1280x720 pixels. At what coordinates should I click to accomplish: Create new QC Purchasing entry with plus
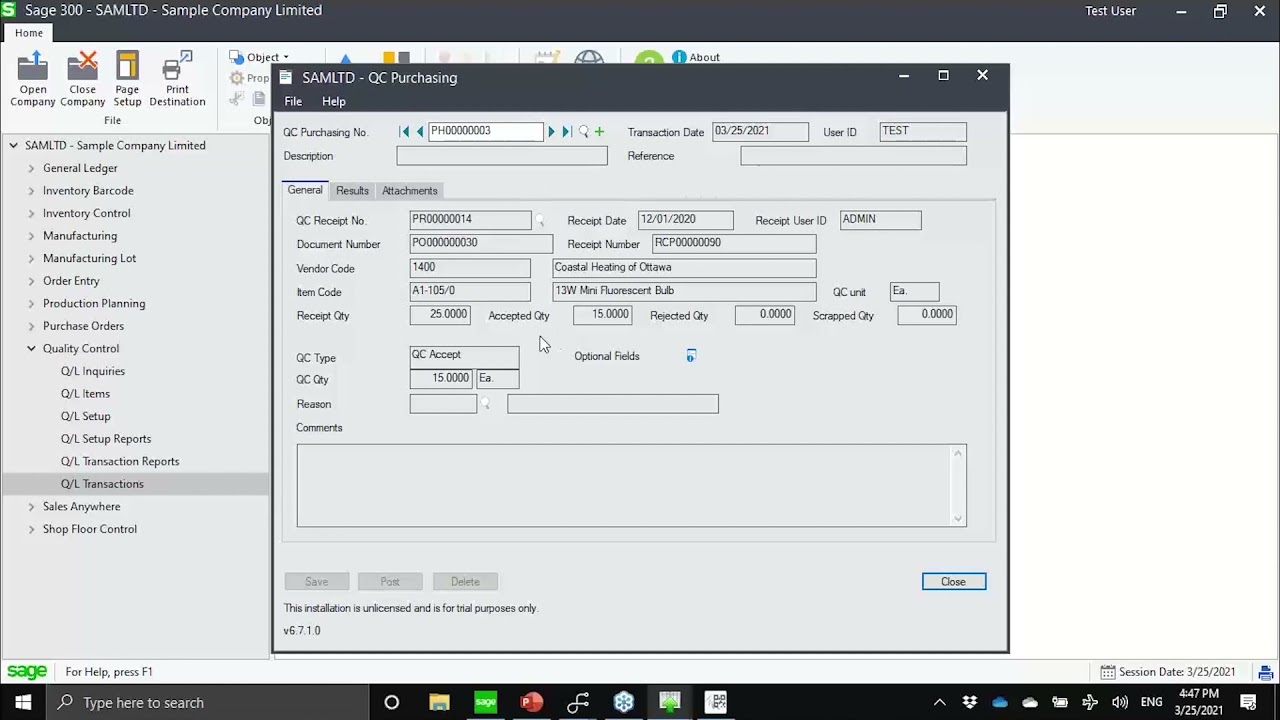599,132
